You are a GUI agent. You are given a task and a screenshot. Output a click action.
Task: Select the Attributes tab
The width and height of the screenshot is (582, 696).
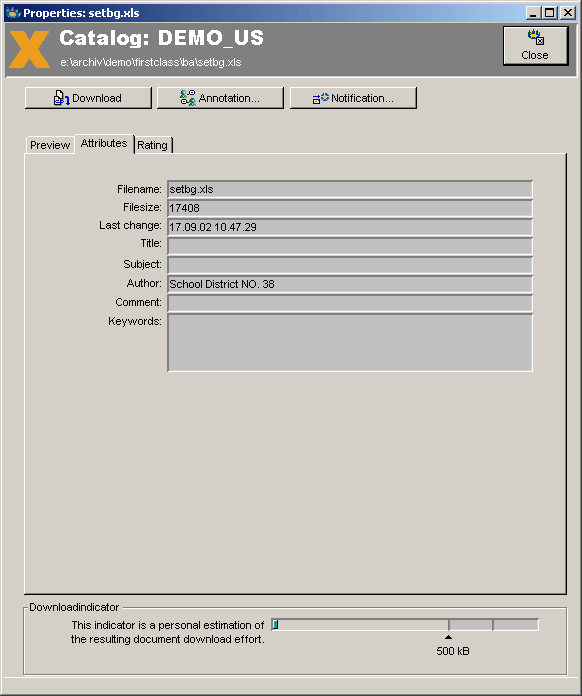point(104,143)
